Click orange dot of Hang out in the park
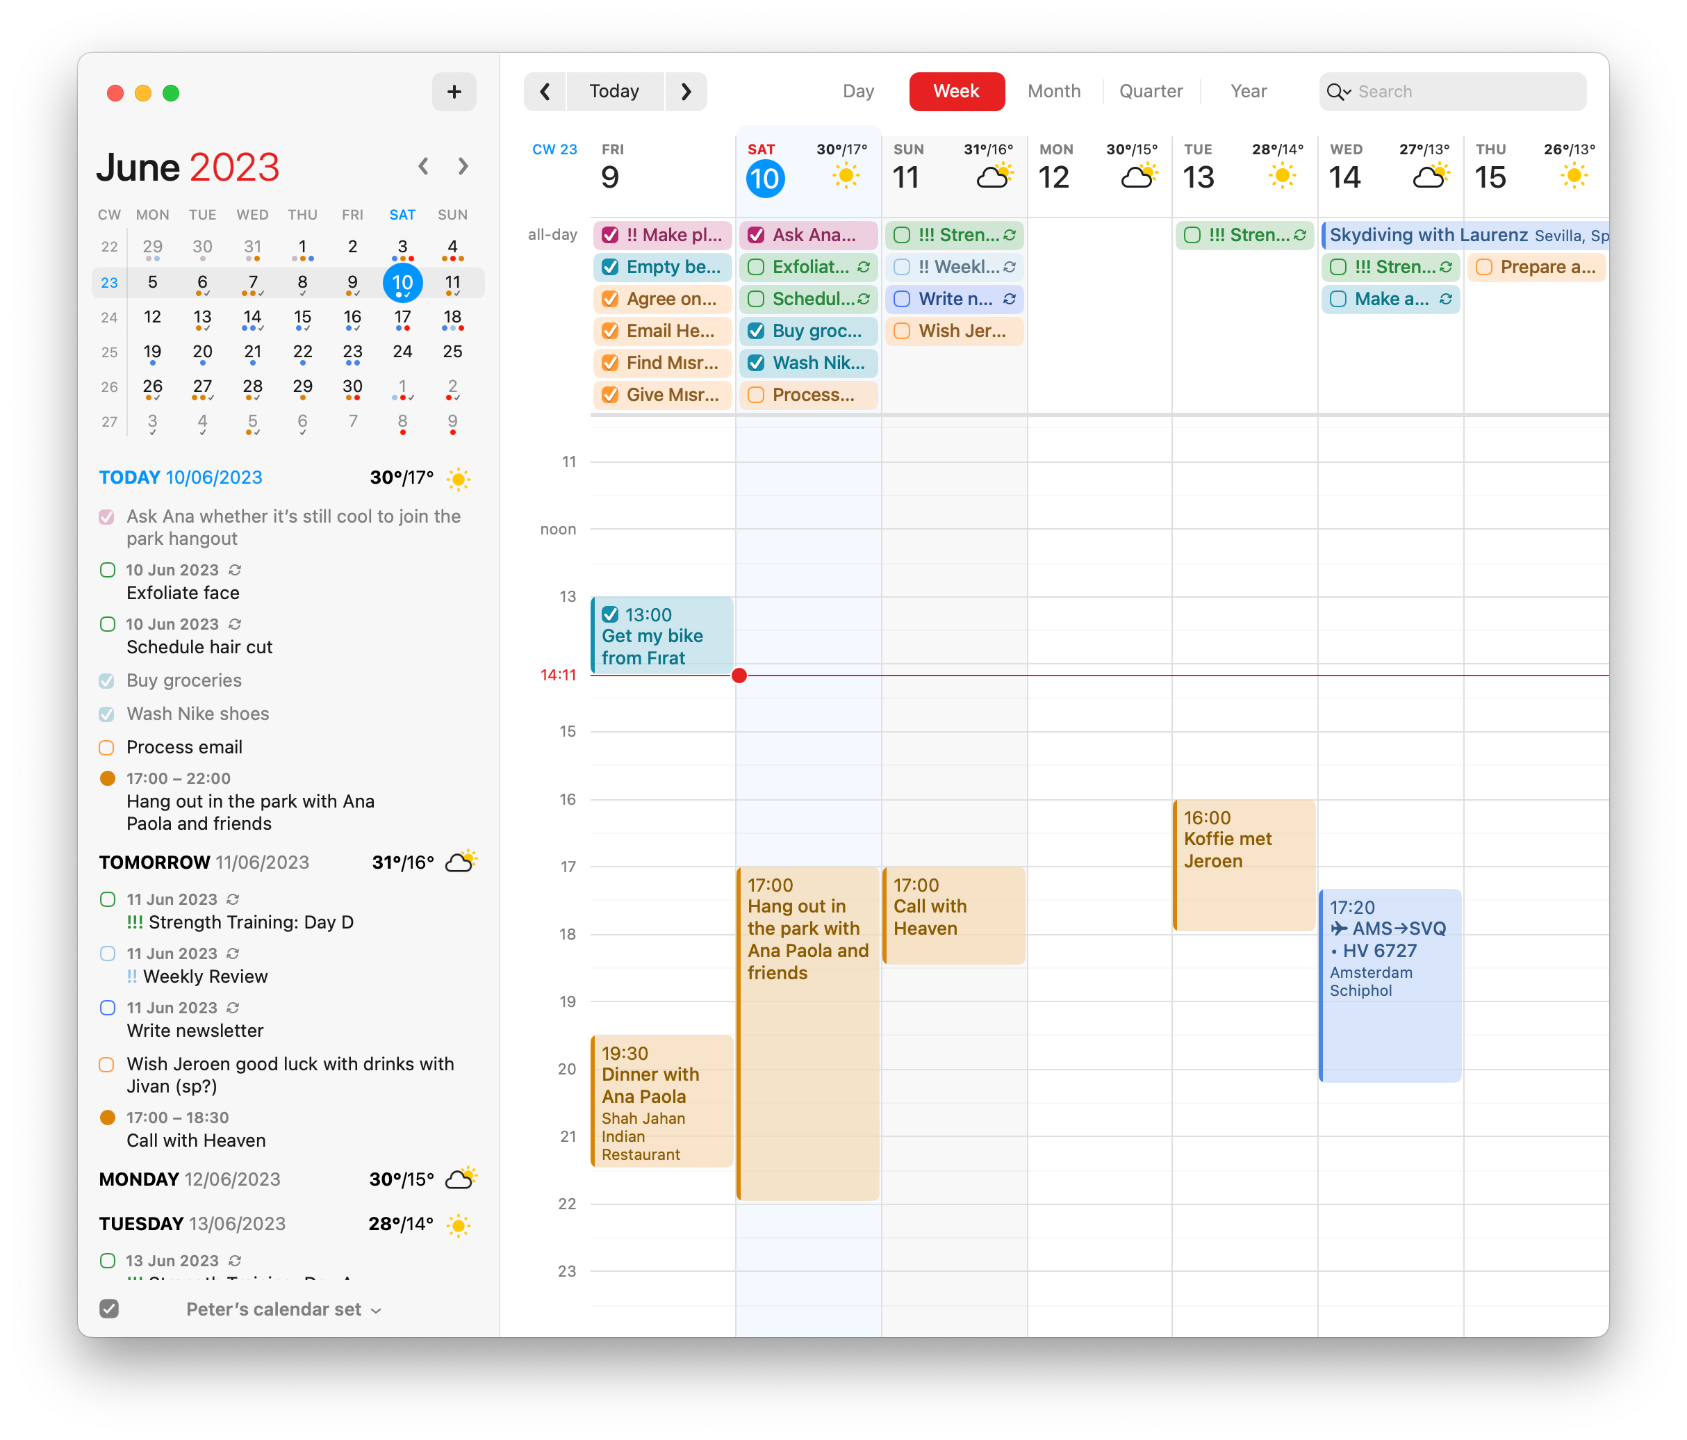The height and width of the screenshot is (1440, 1687). 107,778
